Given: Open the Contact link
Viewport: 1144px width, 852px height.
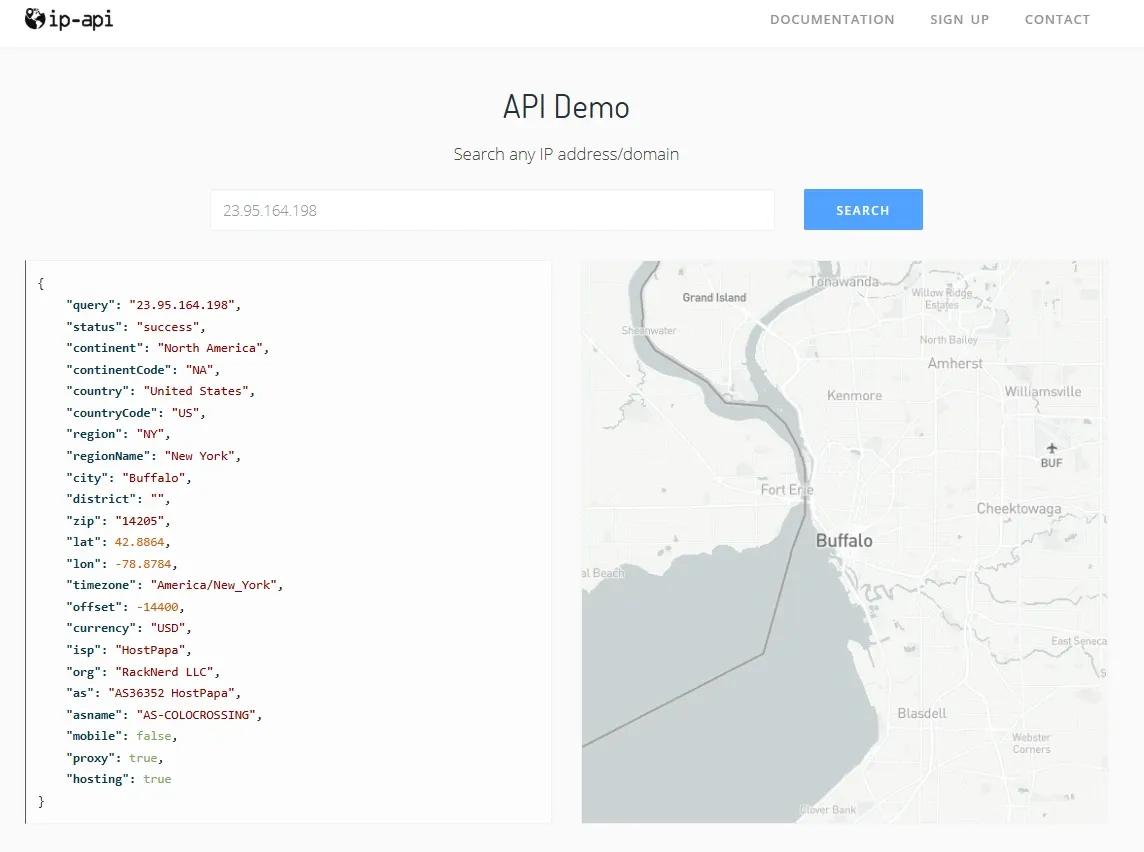Looking at the screenshot, I should tap(1057, 20).
